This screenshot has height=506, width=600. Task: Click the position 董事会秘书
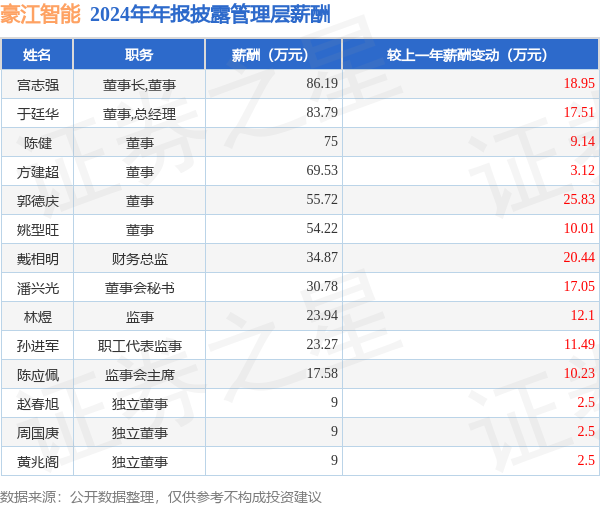[x=139, y=288]
